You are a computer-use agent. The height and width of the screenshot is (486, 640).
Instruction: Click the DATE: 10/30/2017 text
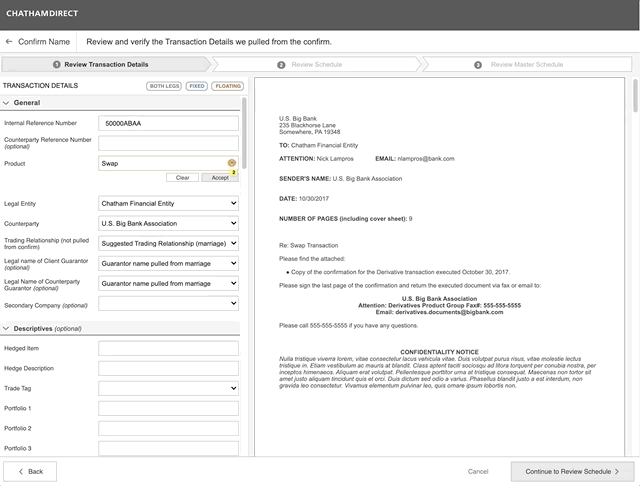[304, 199]
